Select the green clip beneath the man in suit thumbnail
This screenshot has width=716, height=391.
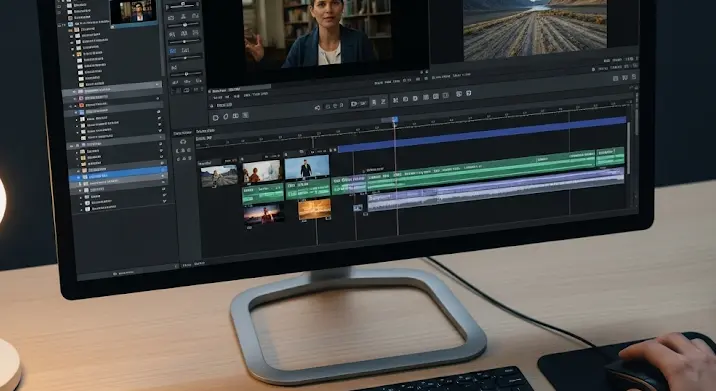pyautogui.click(x=307, y=189)
